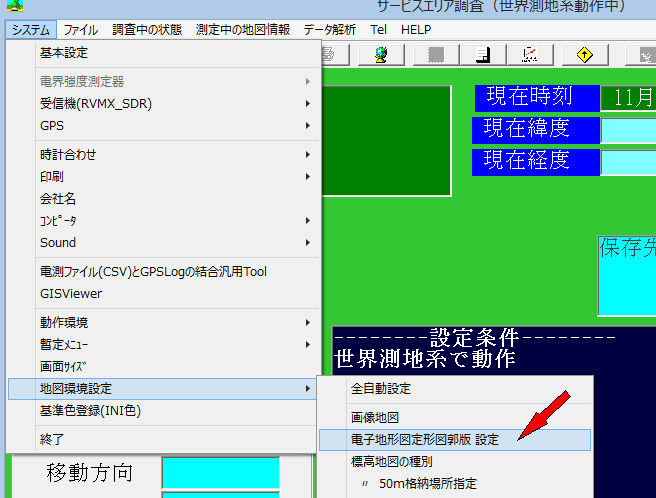Viewport: 656px width, 498px height.
Task: Click the cyan 現在緯度 value field
Action: click(628, 131)
